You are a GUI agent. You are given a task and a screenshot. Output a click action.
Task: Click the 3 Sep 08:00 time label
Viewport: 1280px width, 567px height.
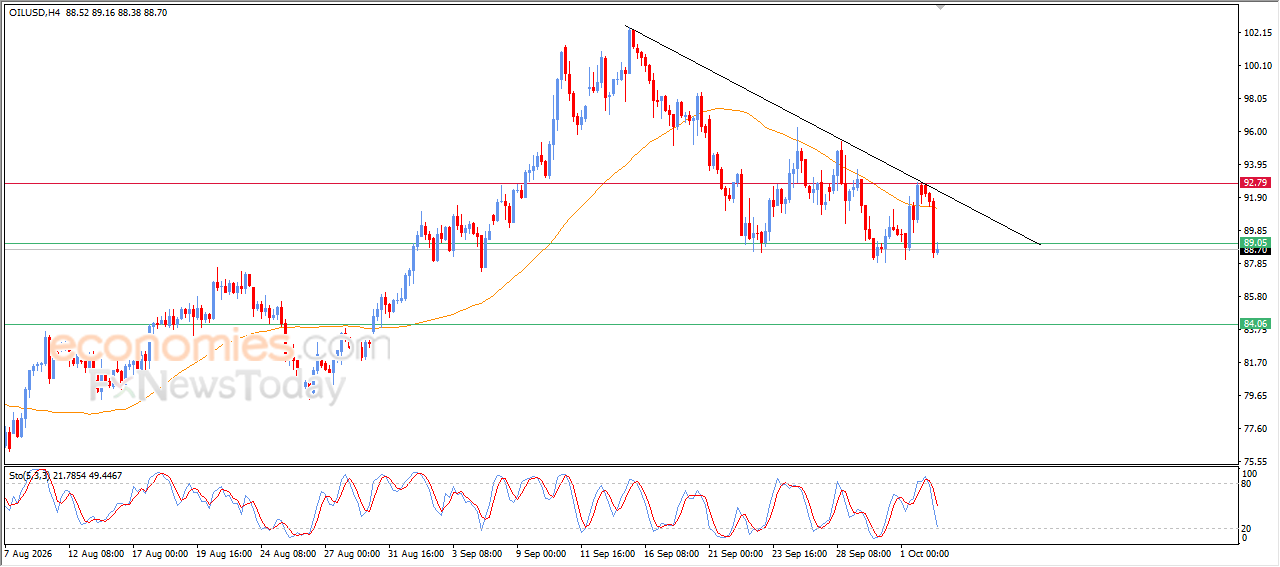[477, 553]
